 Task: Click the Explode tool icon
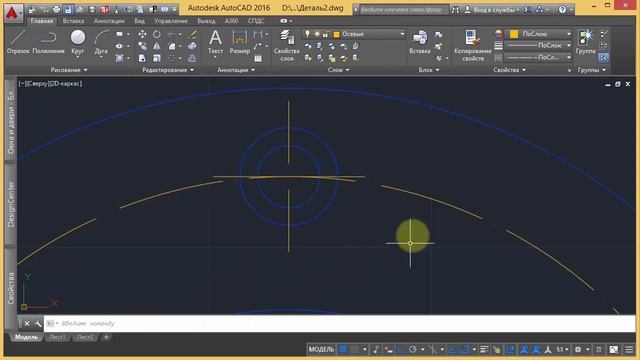193,46
